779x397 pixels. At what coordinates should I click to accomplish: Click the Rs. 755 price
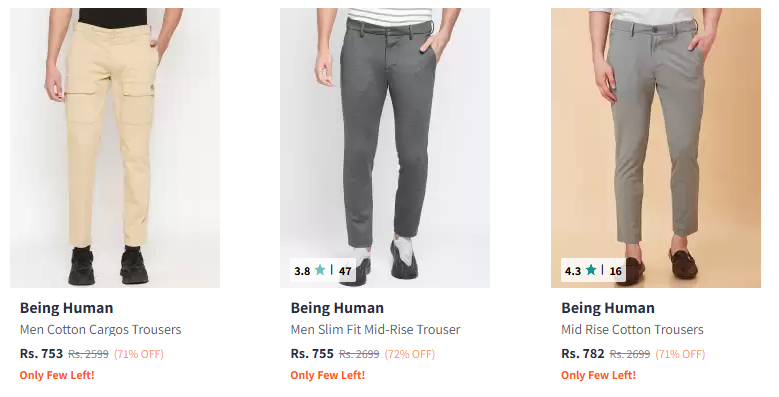pyautogui.click(x=312, y=354)
